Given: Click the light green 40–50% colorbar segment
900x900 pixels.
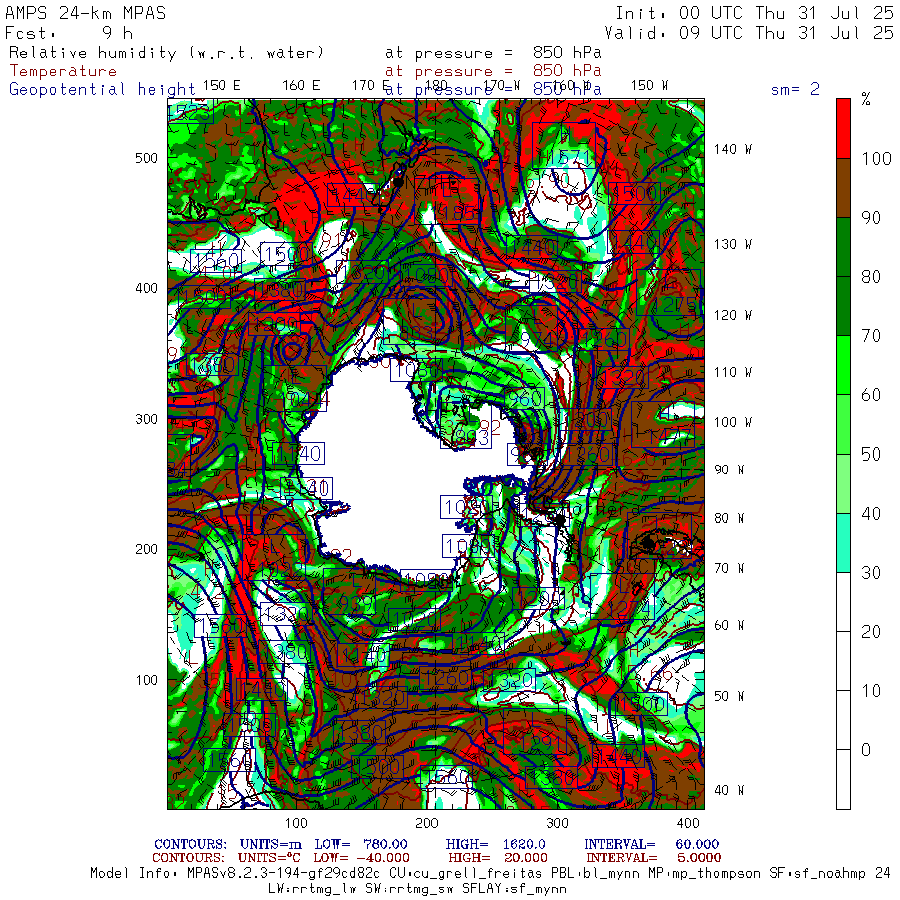Looking at the screenshot, I should coord(843,483).
